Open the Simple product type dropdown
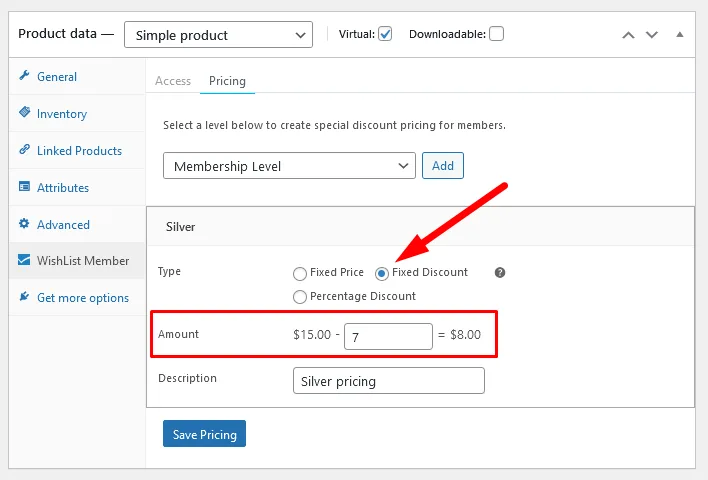Screen dimensions: 708x480 click(218, 35)
